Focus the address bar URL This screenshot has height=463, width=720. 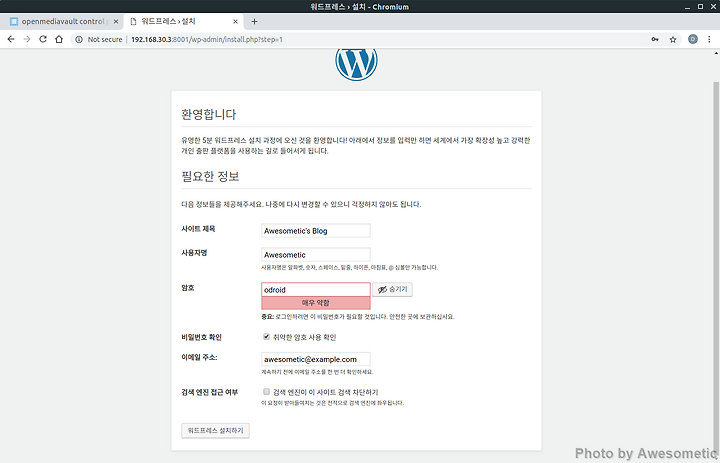pyautogui.click(x=207, y=40)
